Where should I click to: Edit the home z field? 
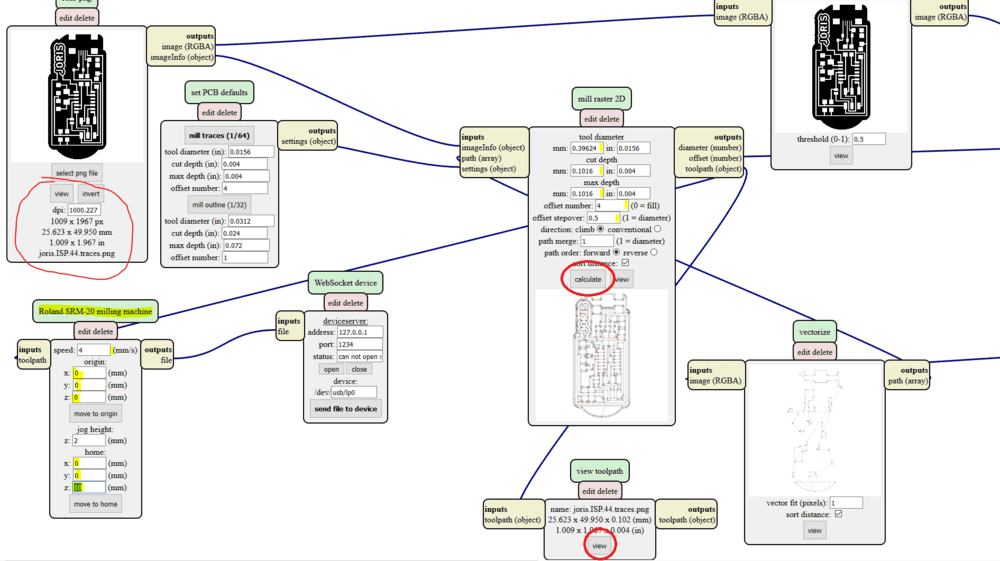coord(89,488)
